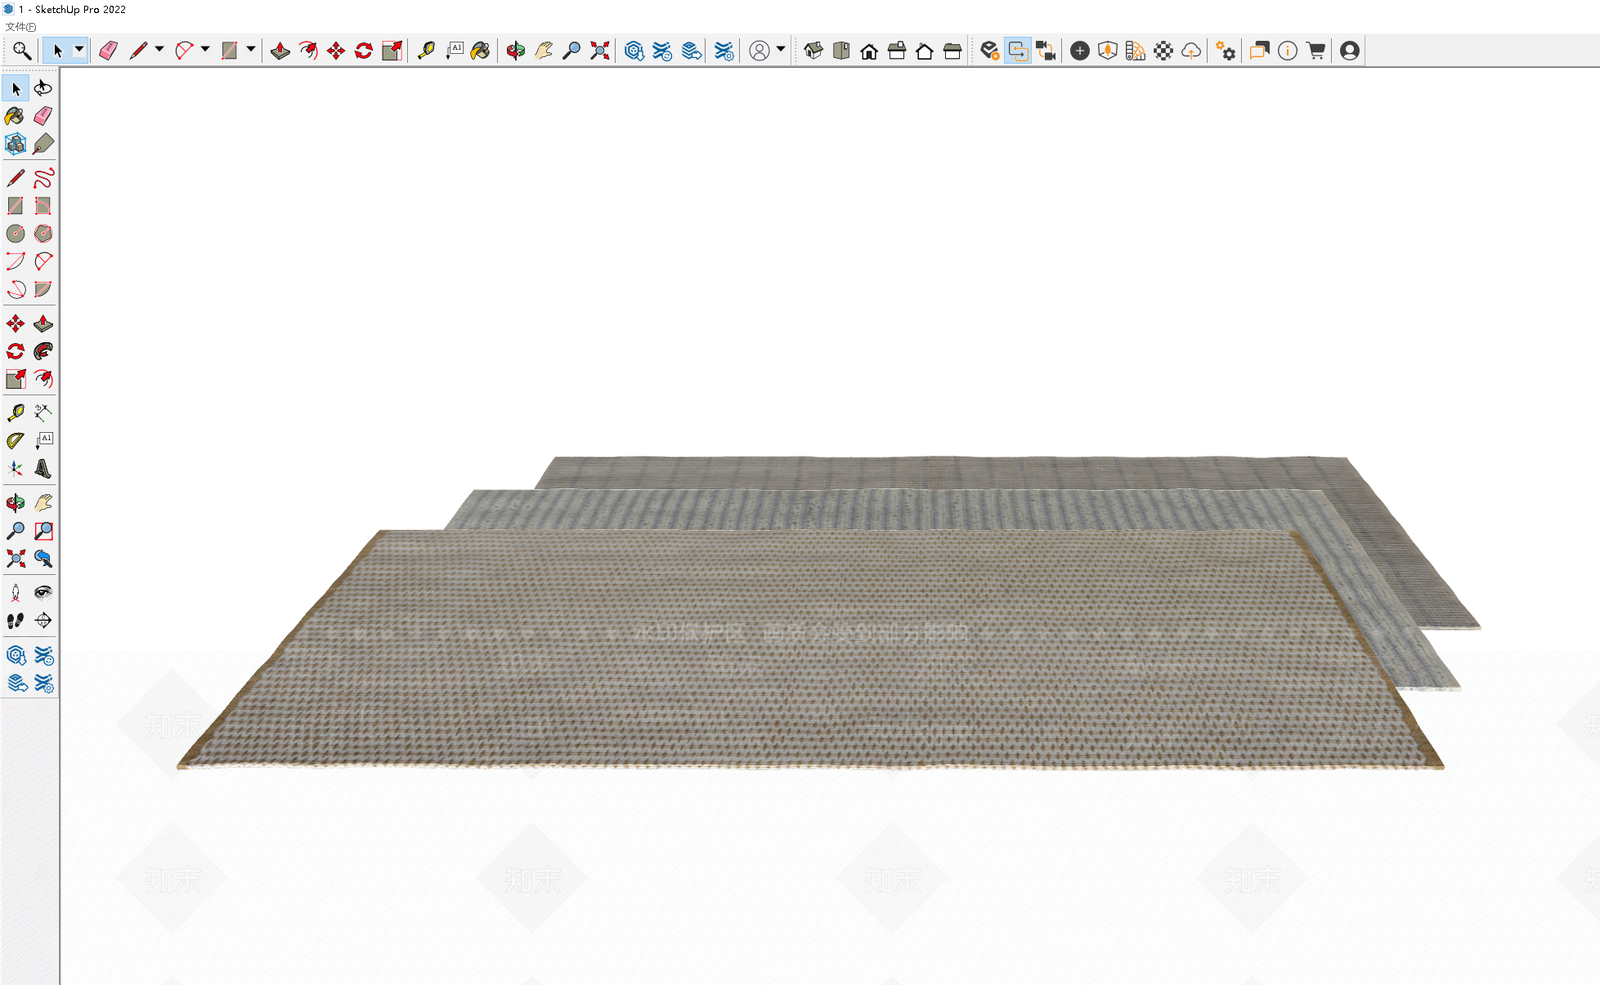Select Freehand tool in left toolbar

tap(43, 178)
